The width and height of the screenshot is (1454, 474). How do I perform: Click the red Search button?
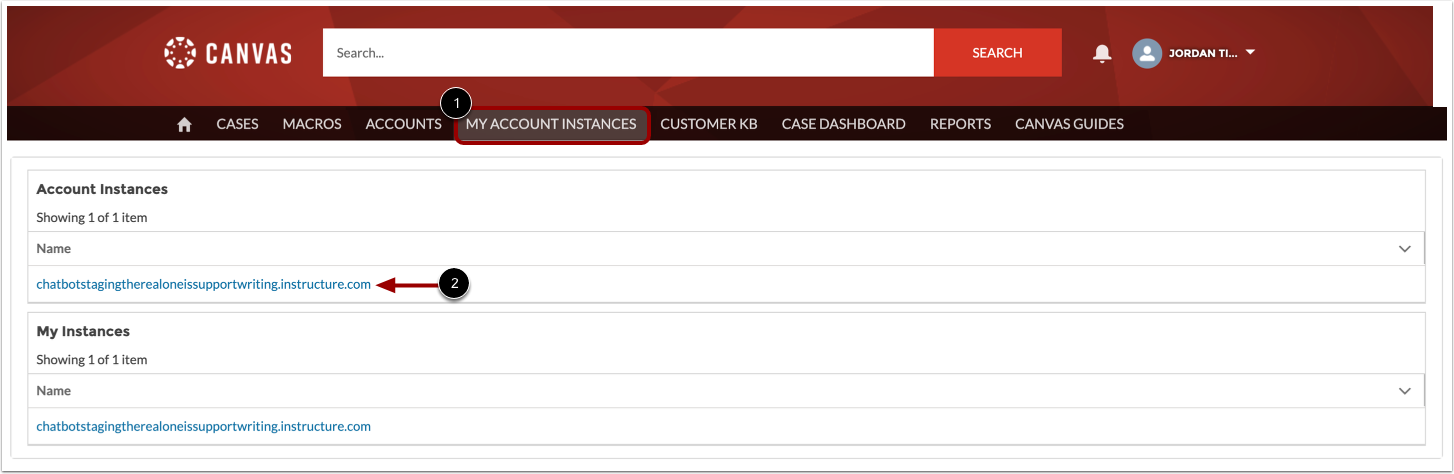(x=997, y=53)
